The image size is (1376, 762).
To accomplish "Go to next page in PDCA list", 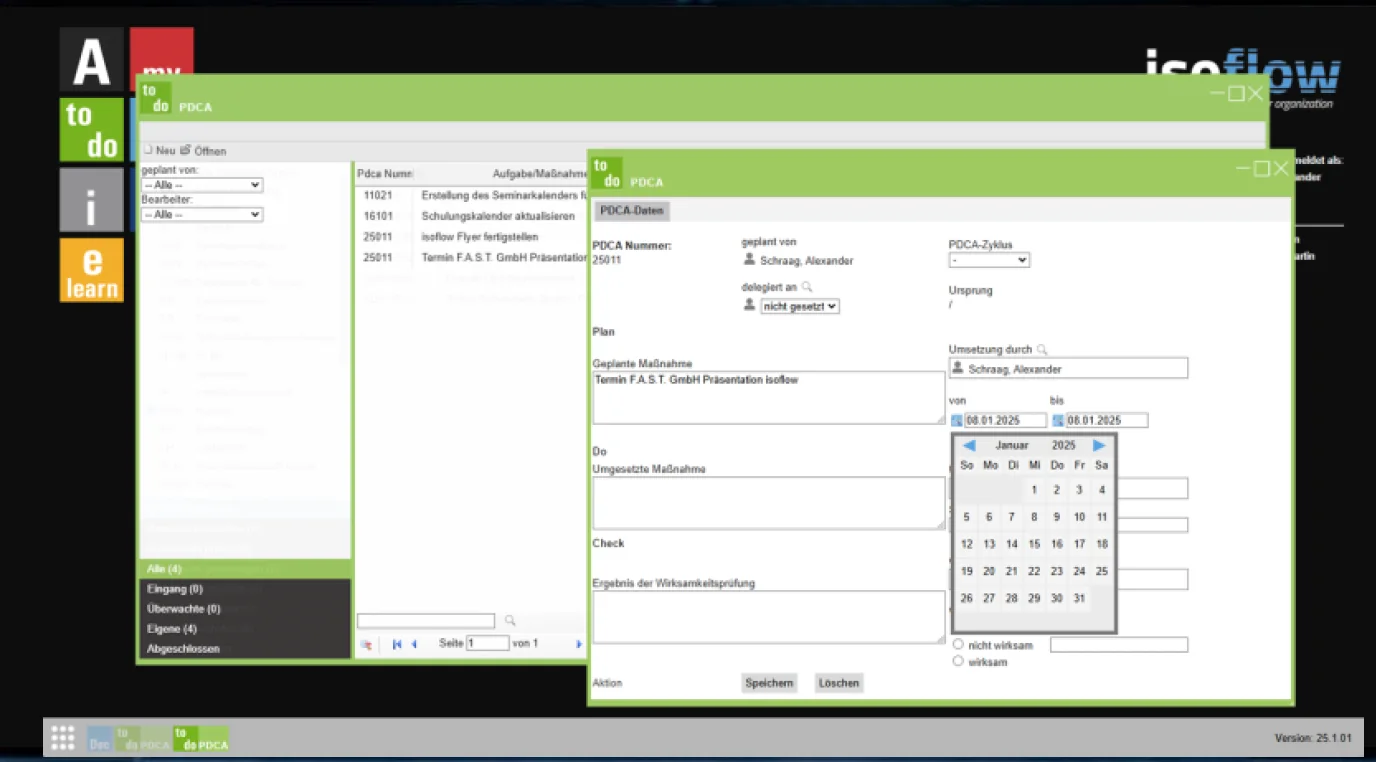I will click(x=579, y=644).
